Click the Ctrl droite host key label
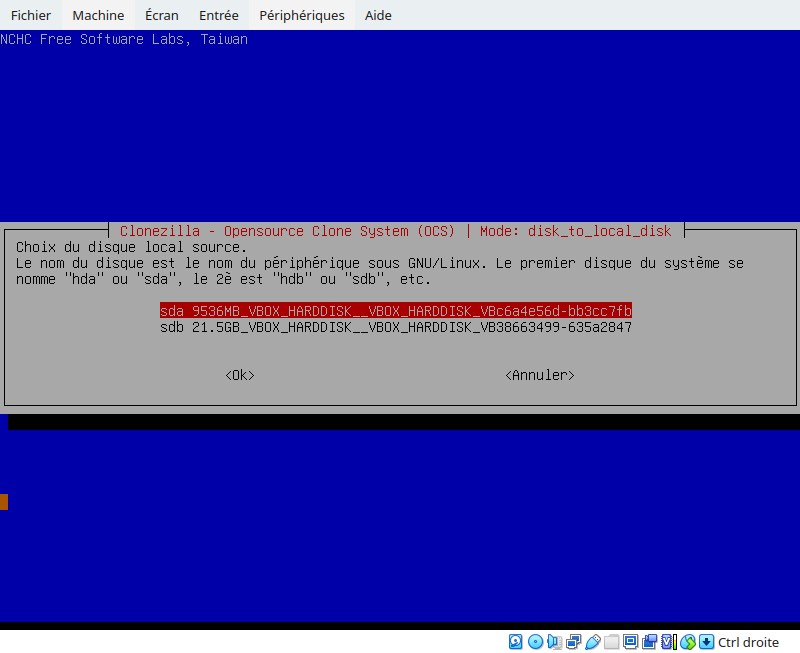 pos(748,642)
